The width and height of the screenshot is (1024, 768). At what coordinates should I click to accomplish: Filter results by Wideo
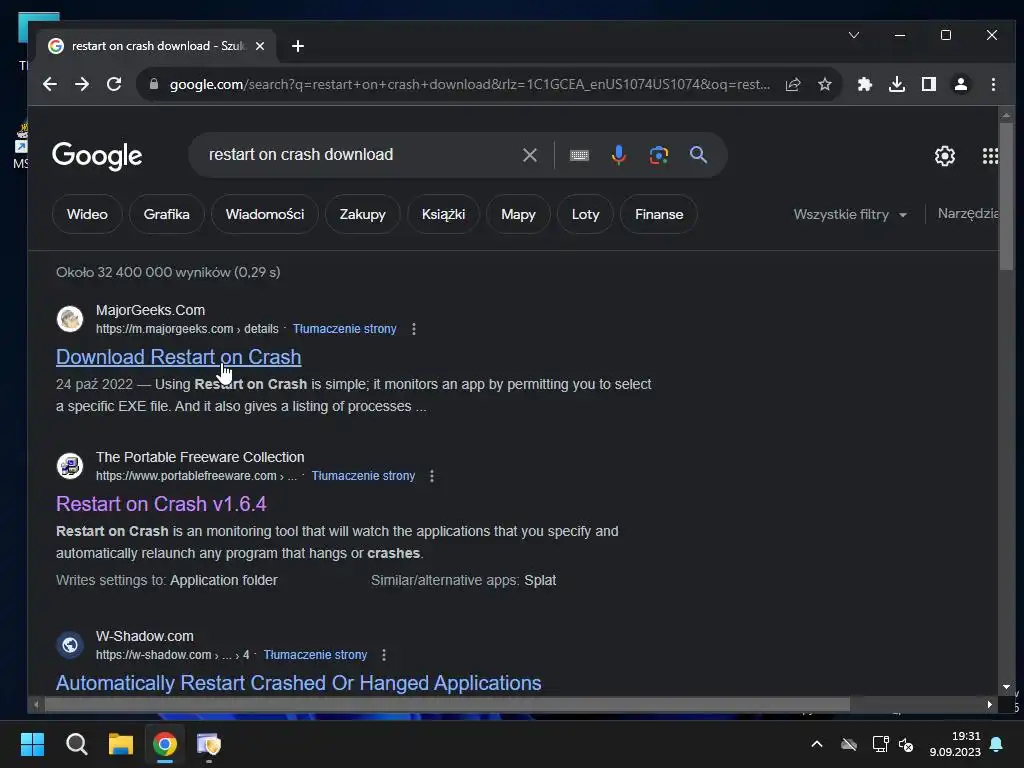(87, 214)
